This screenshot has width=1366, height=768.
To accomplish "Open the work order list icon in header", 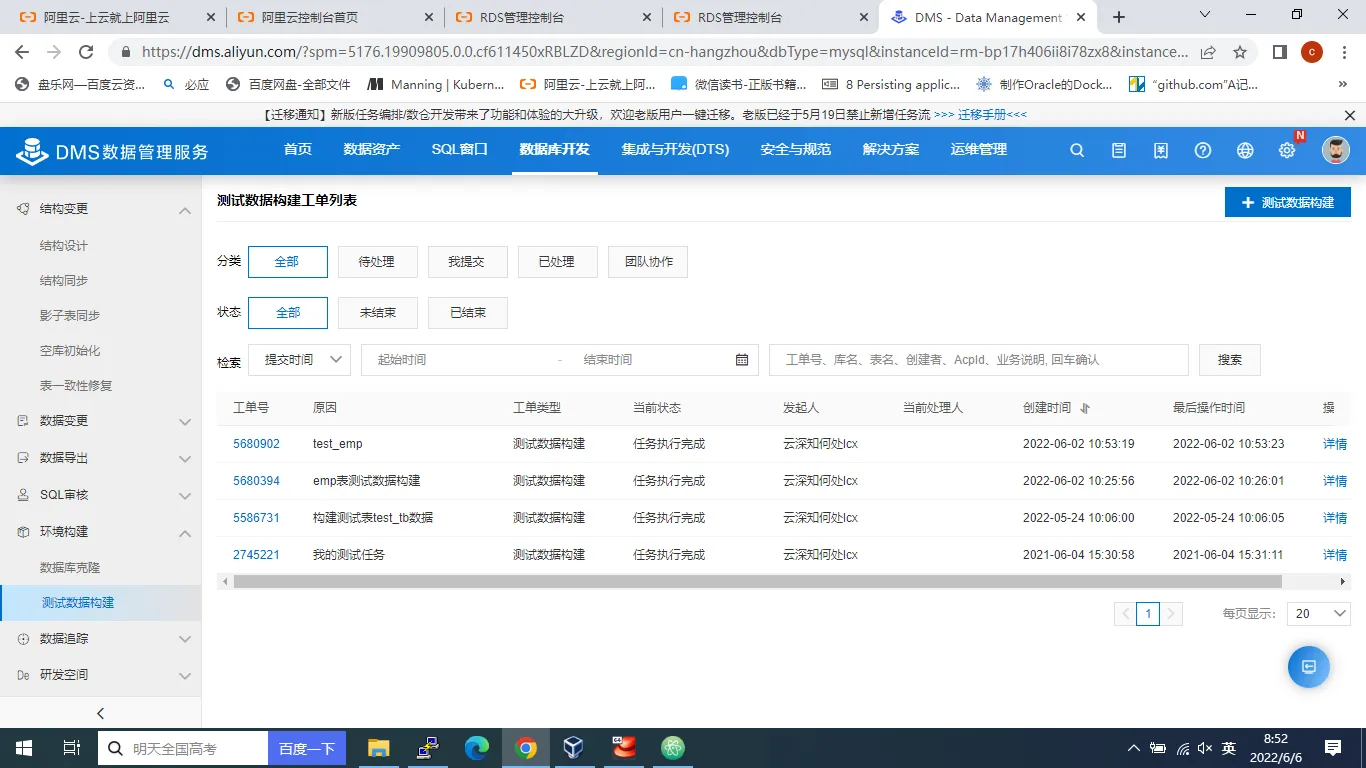I will click(1119, 150).
